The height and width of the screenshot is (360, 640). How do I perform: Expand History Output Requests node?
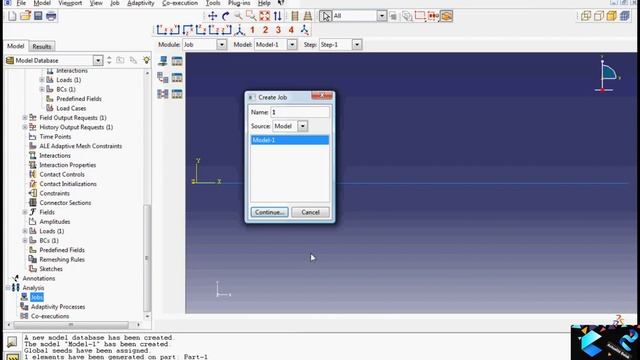click(x=25, y=127)
